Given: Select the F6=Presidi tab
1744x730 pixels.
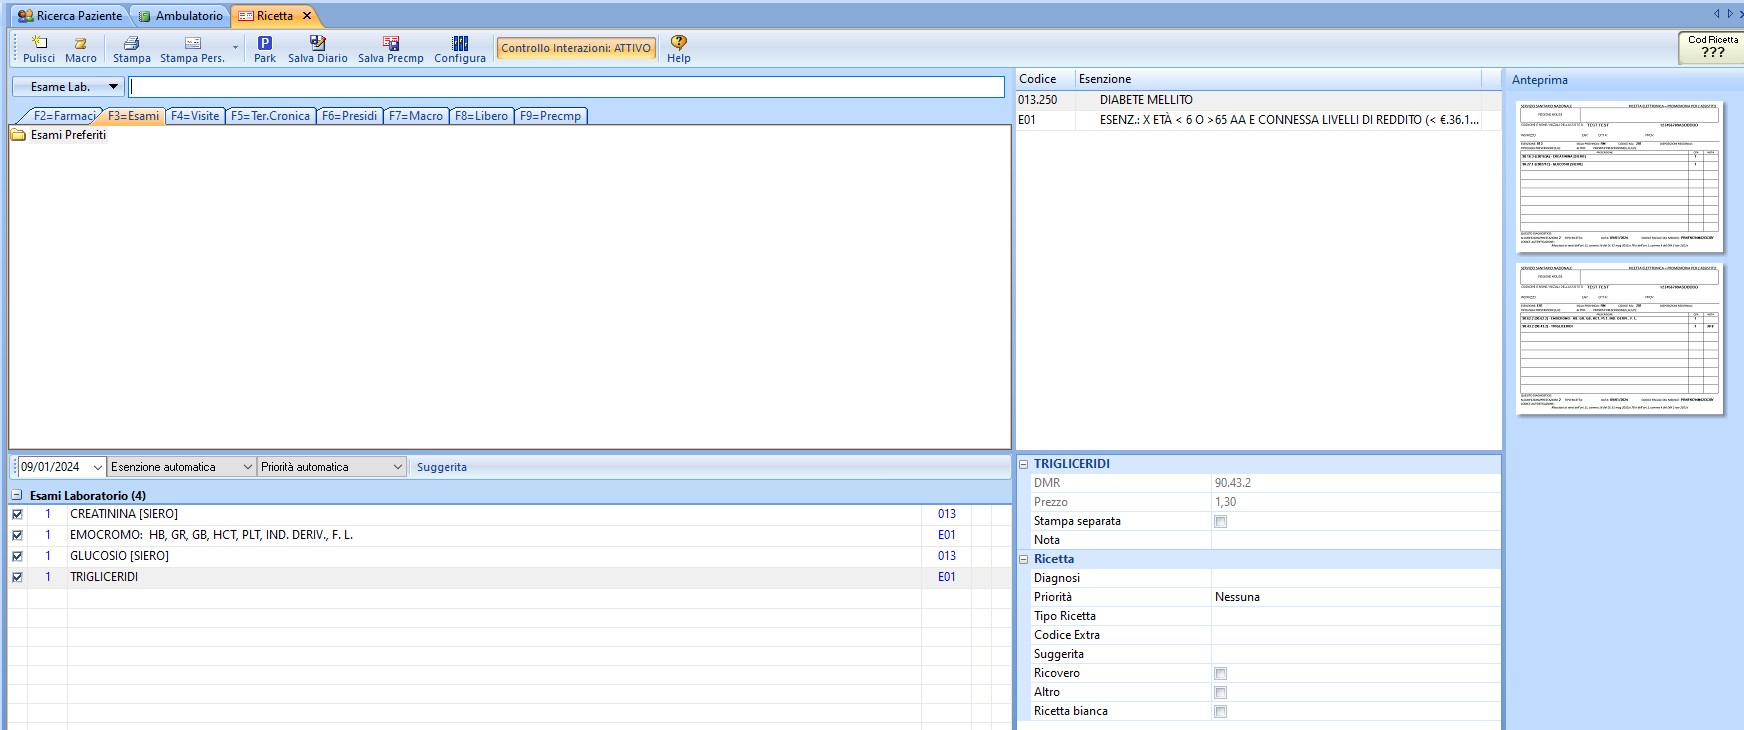Looking at the screenshot, I should 350,116.
